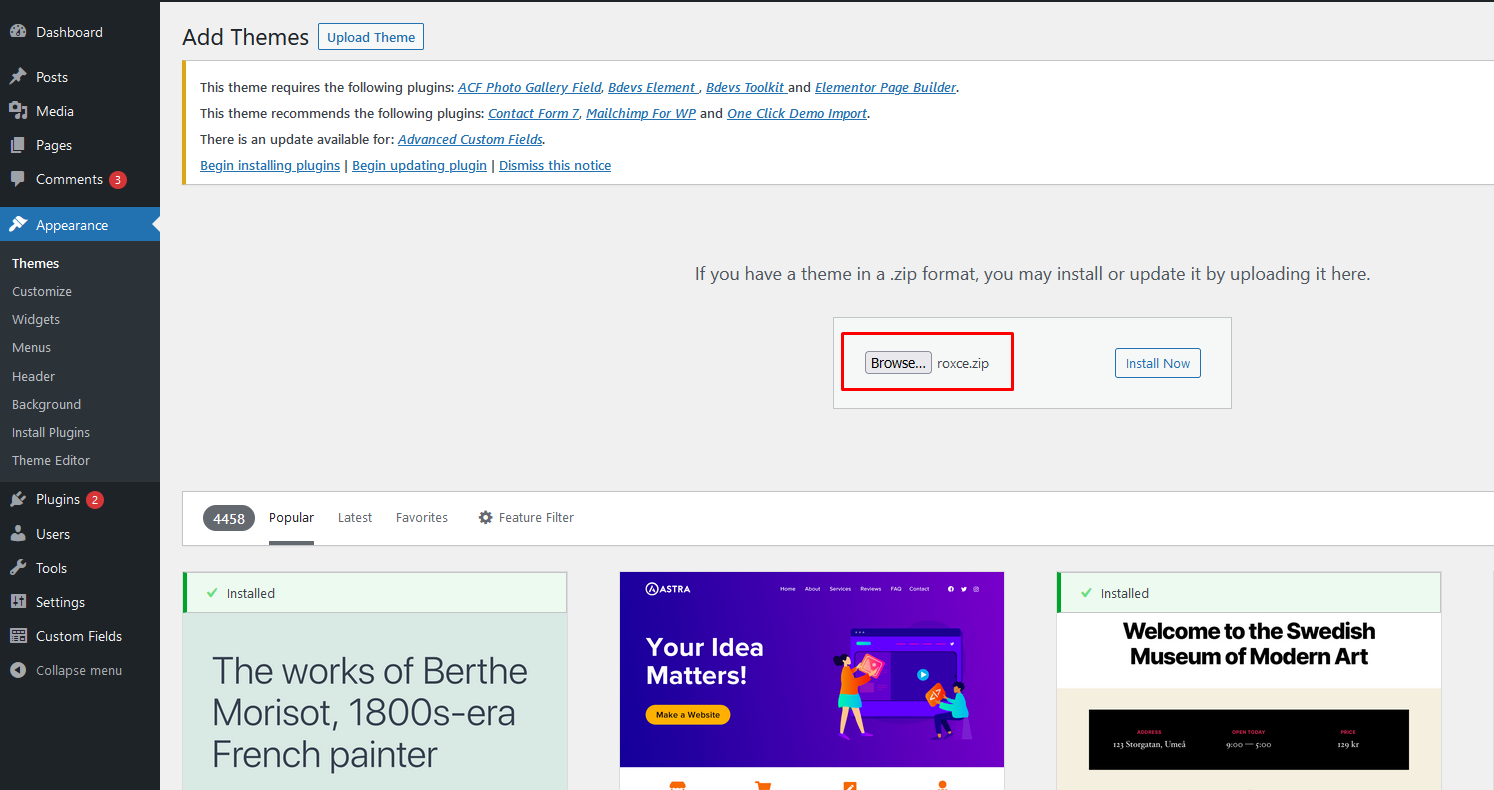Open Theme Editor submenu item
Image resolution: width=1494 pixels, height=790 pixels.
[x=51, y=460]
